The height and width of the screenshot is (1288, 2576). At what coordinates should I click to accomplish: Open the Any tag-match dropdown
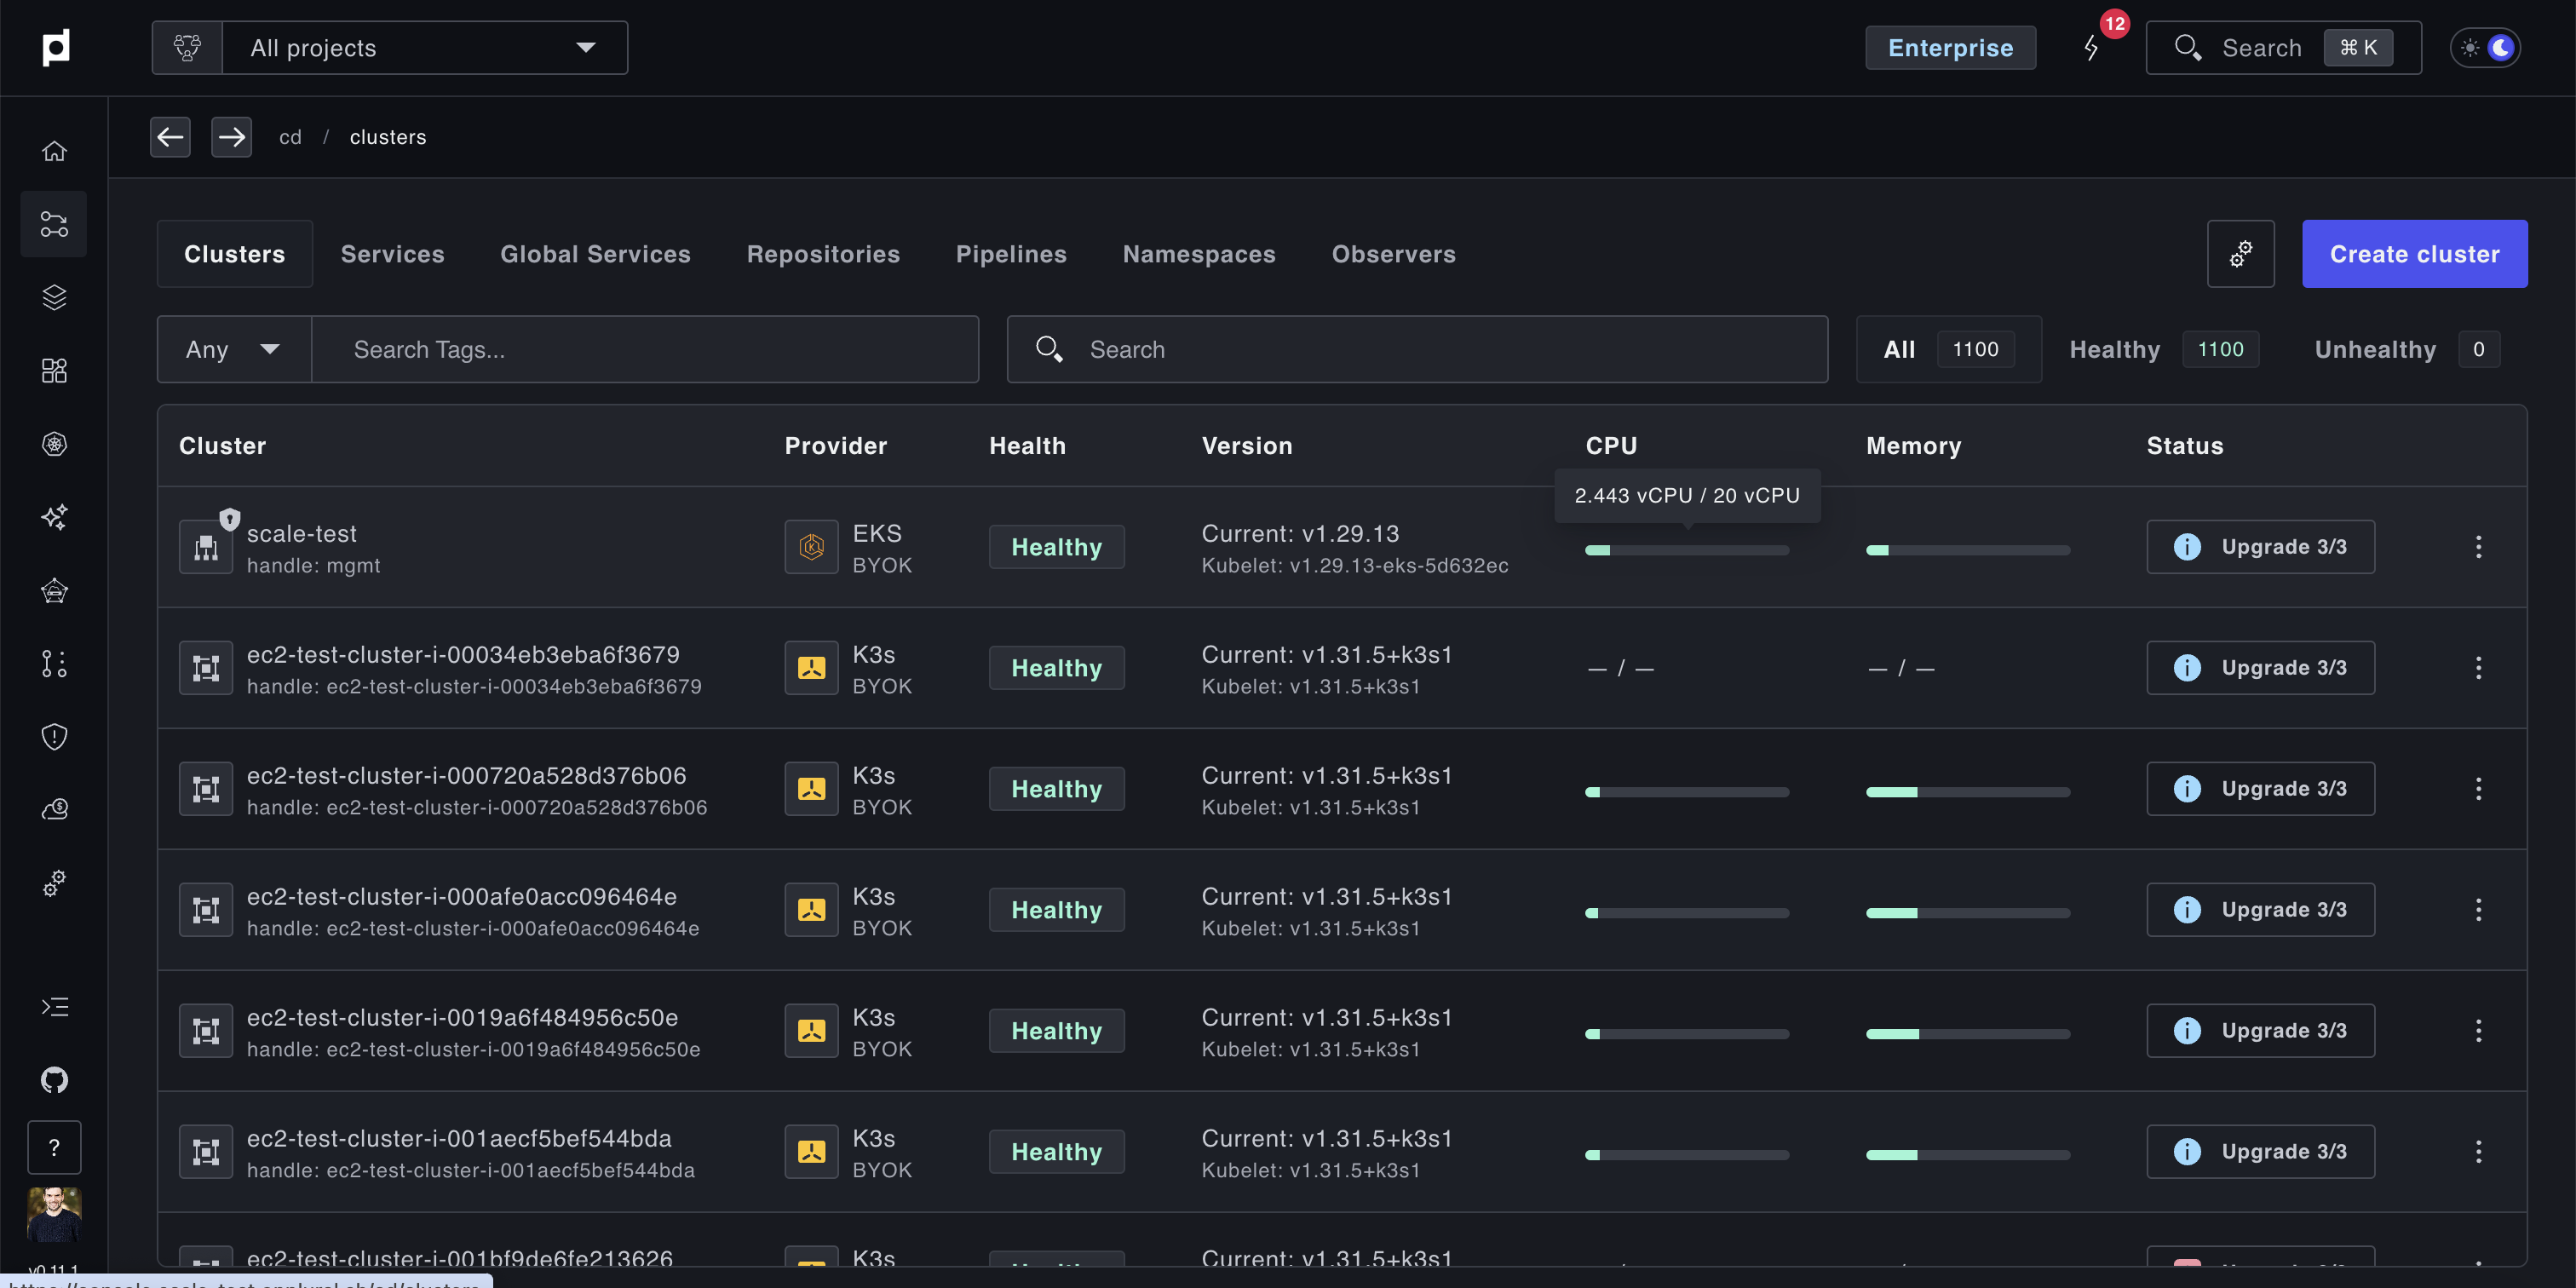pyautogui.click(x=234, y=349)
